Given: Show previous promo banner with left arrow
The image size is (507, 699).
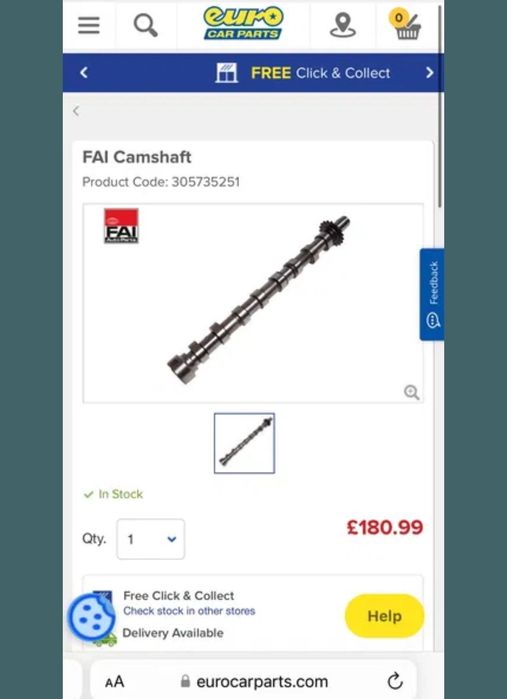Looking at the screenshot, I should pos(84,73).
